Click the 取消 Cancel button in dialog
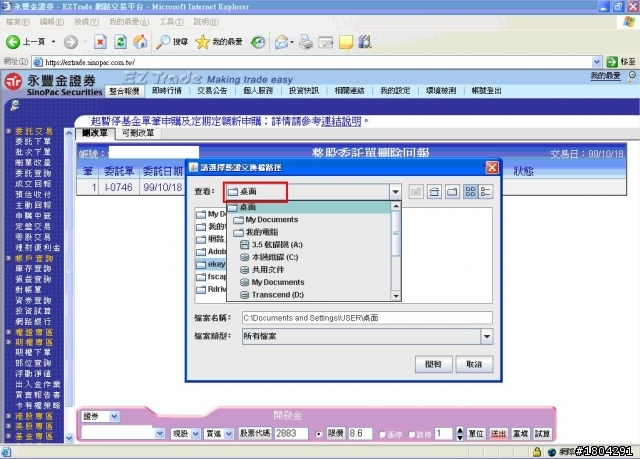640x459 pixels. click(474, 364)
